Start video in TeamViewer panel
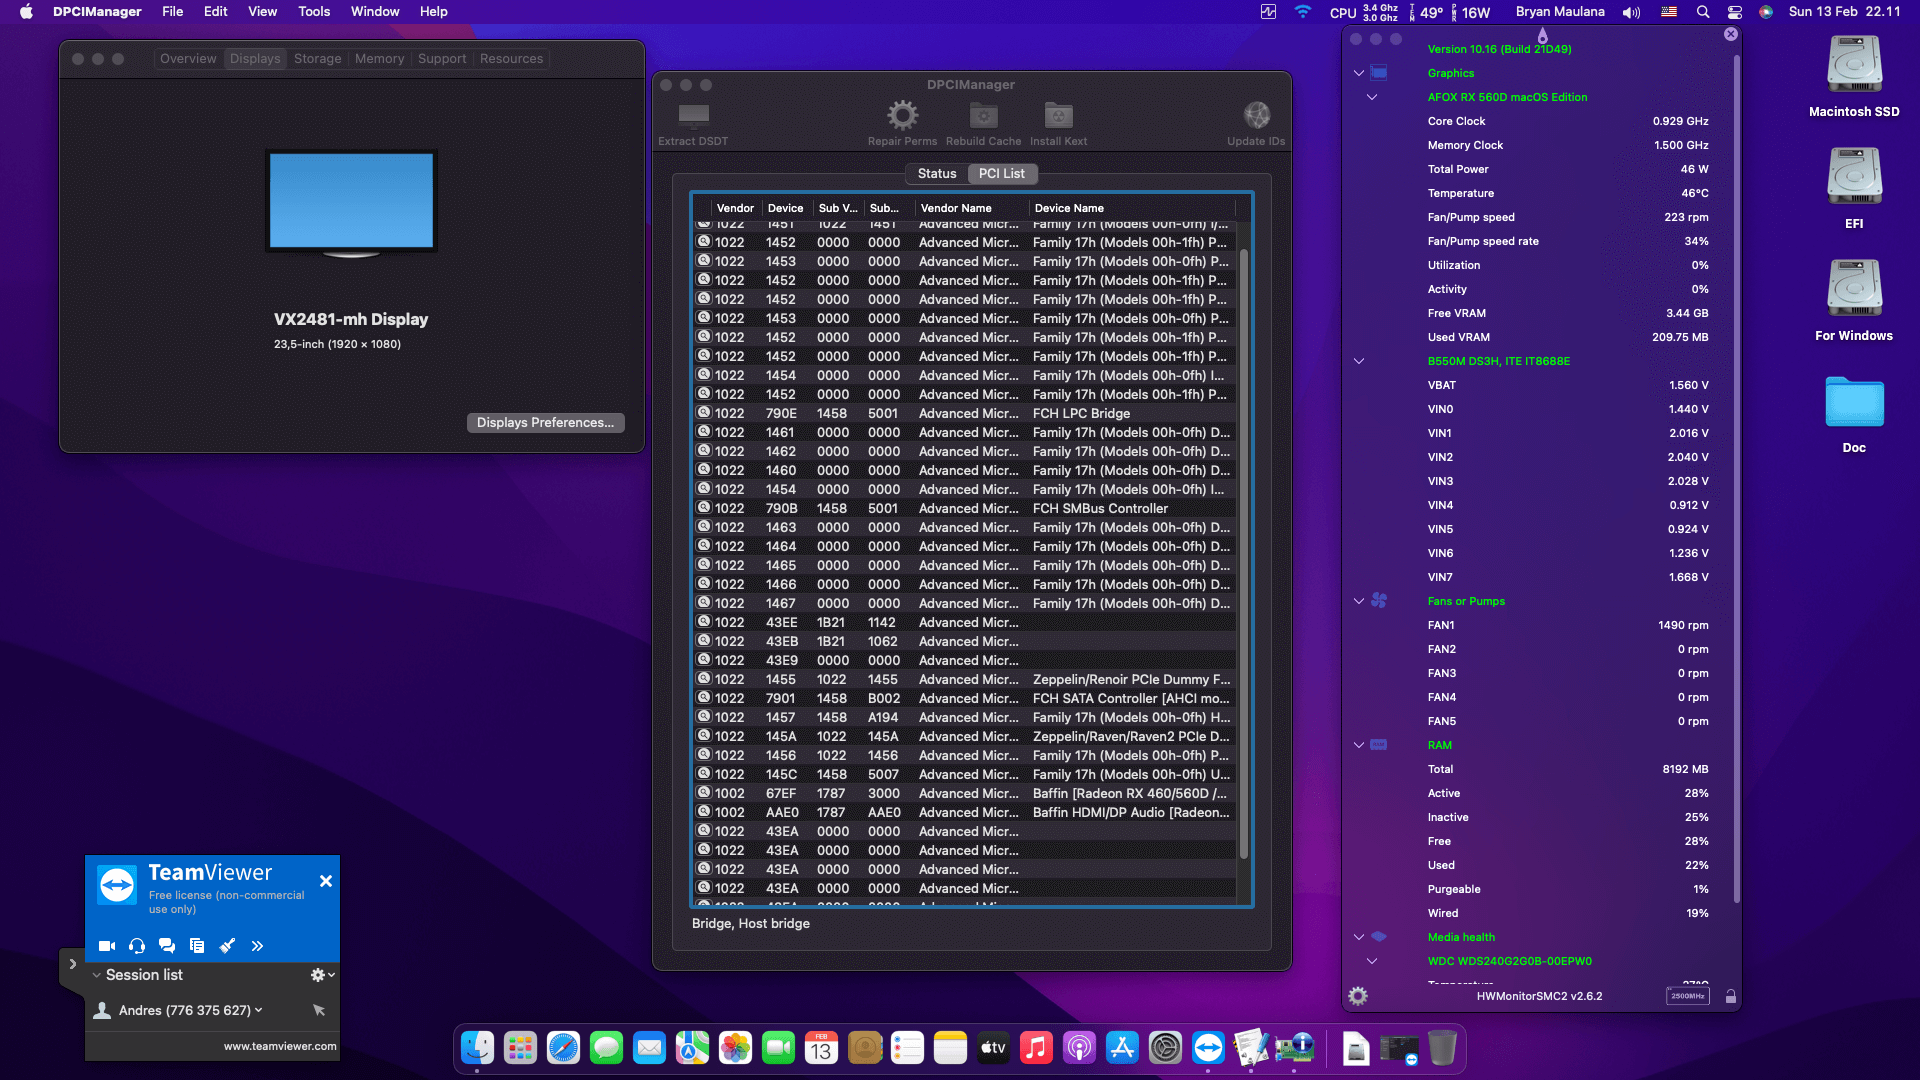Viewport: 1920px width, 1080px height. click(x=107, y=946)
